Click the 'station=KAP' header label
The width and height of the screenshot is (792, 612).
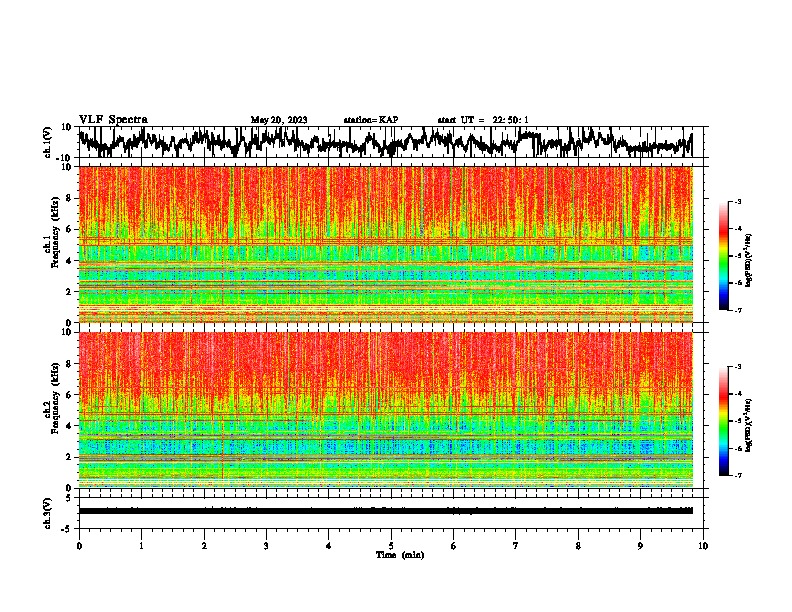tap(371, 120)
